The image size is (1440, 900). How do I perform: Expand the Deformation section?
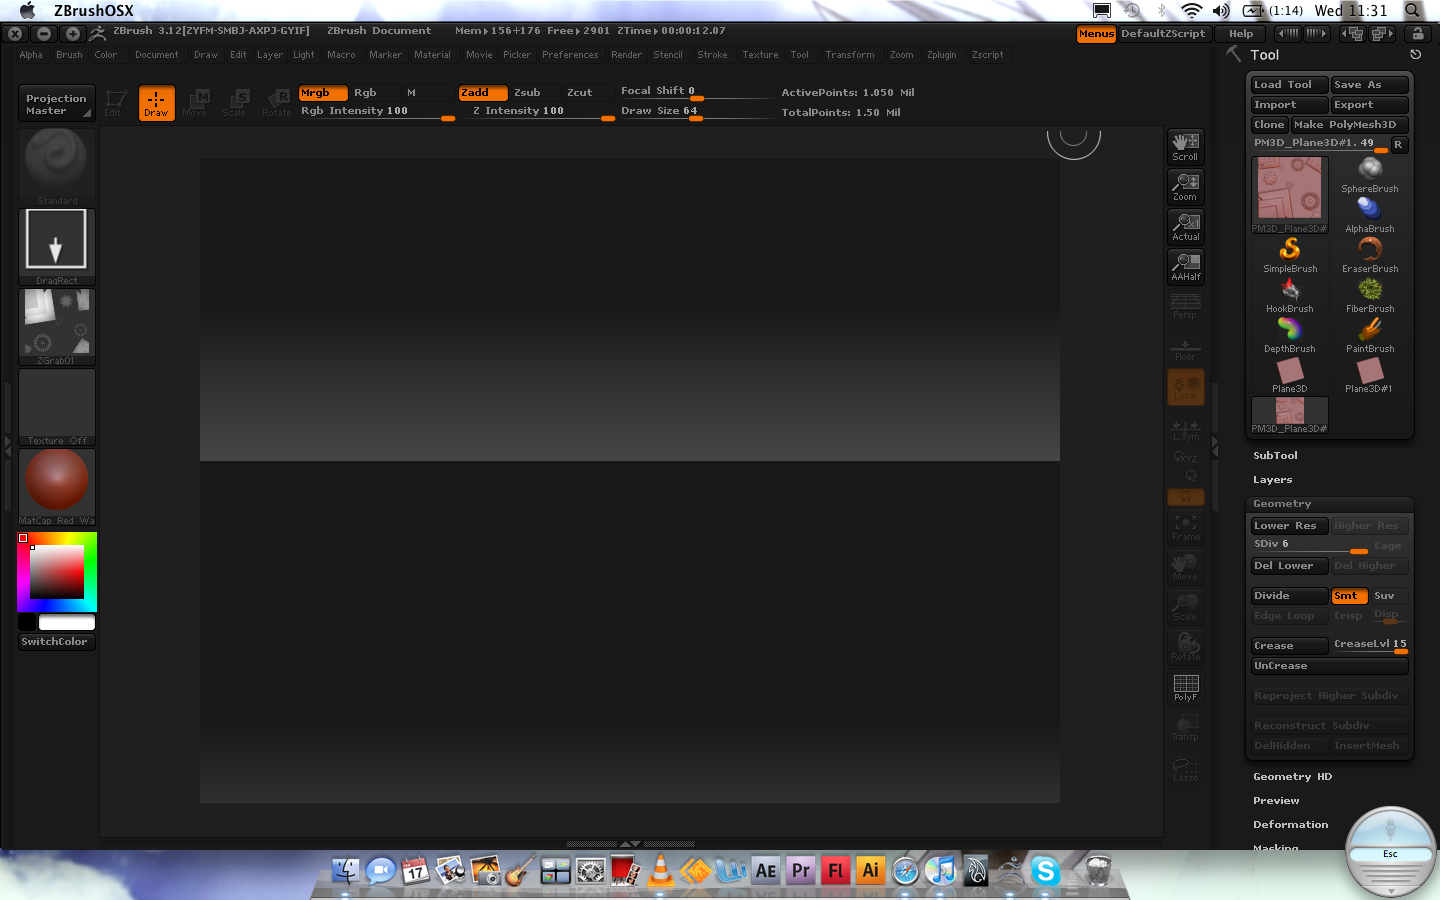(x=1291, y=825)
